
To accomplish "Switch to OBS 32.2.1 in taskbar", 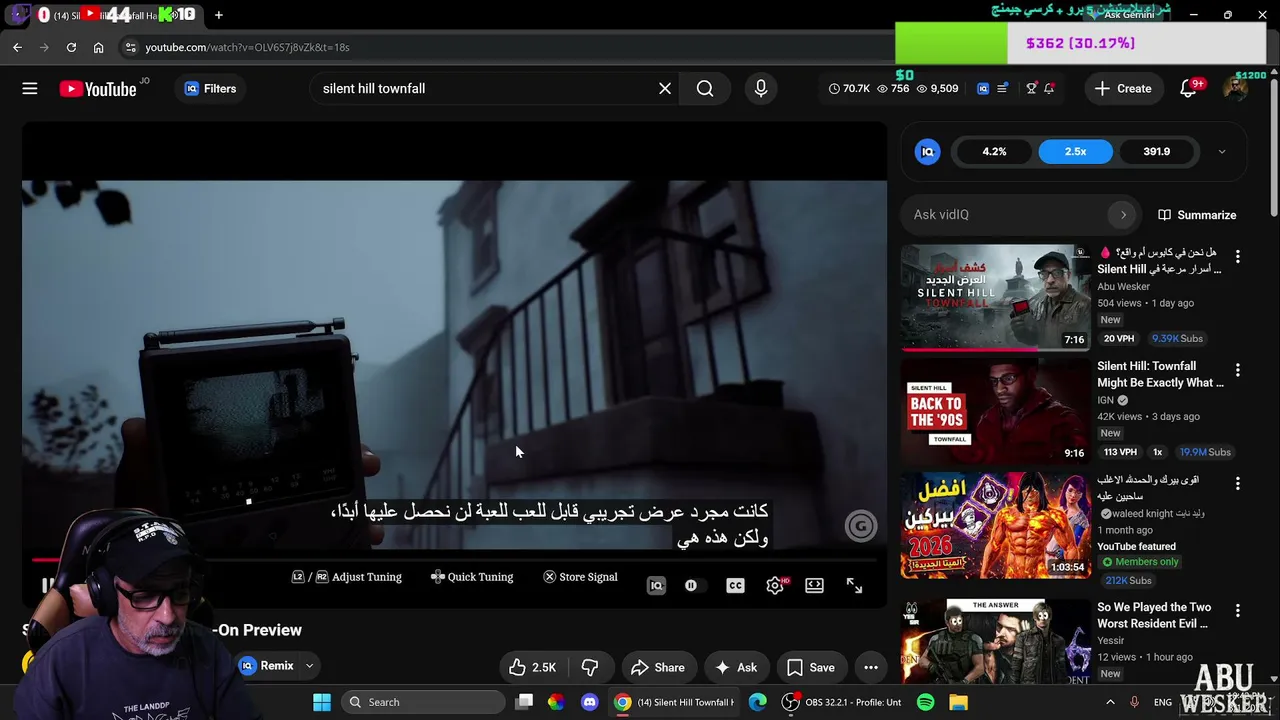I will pyautogui.click(x=841, y=702).
